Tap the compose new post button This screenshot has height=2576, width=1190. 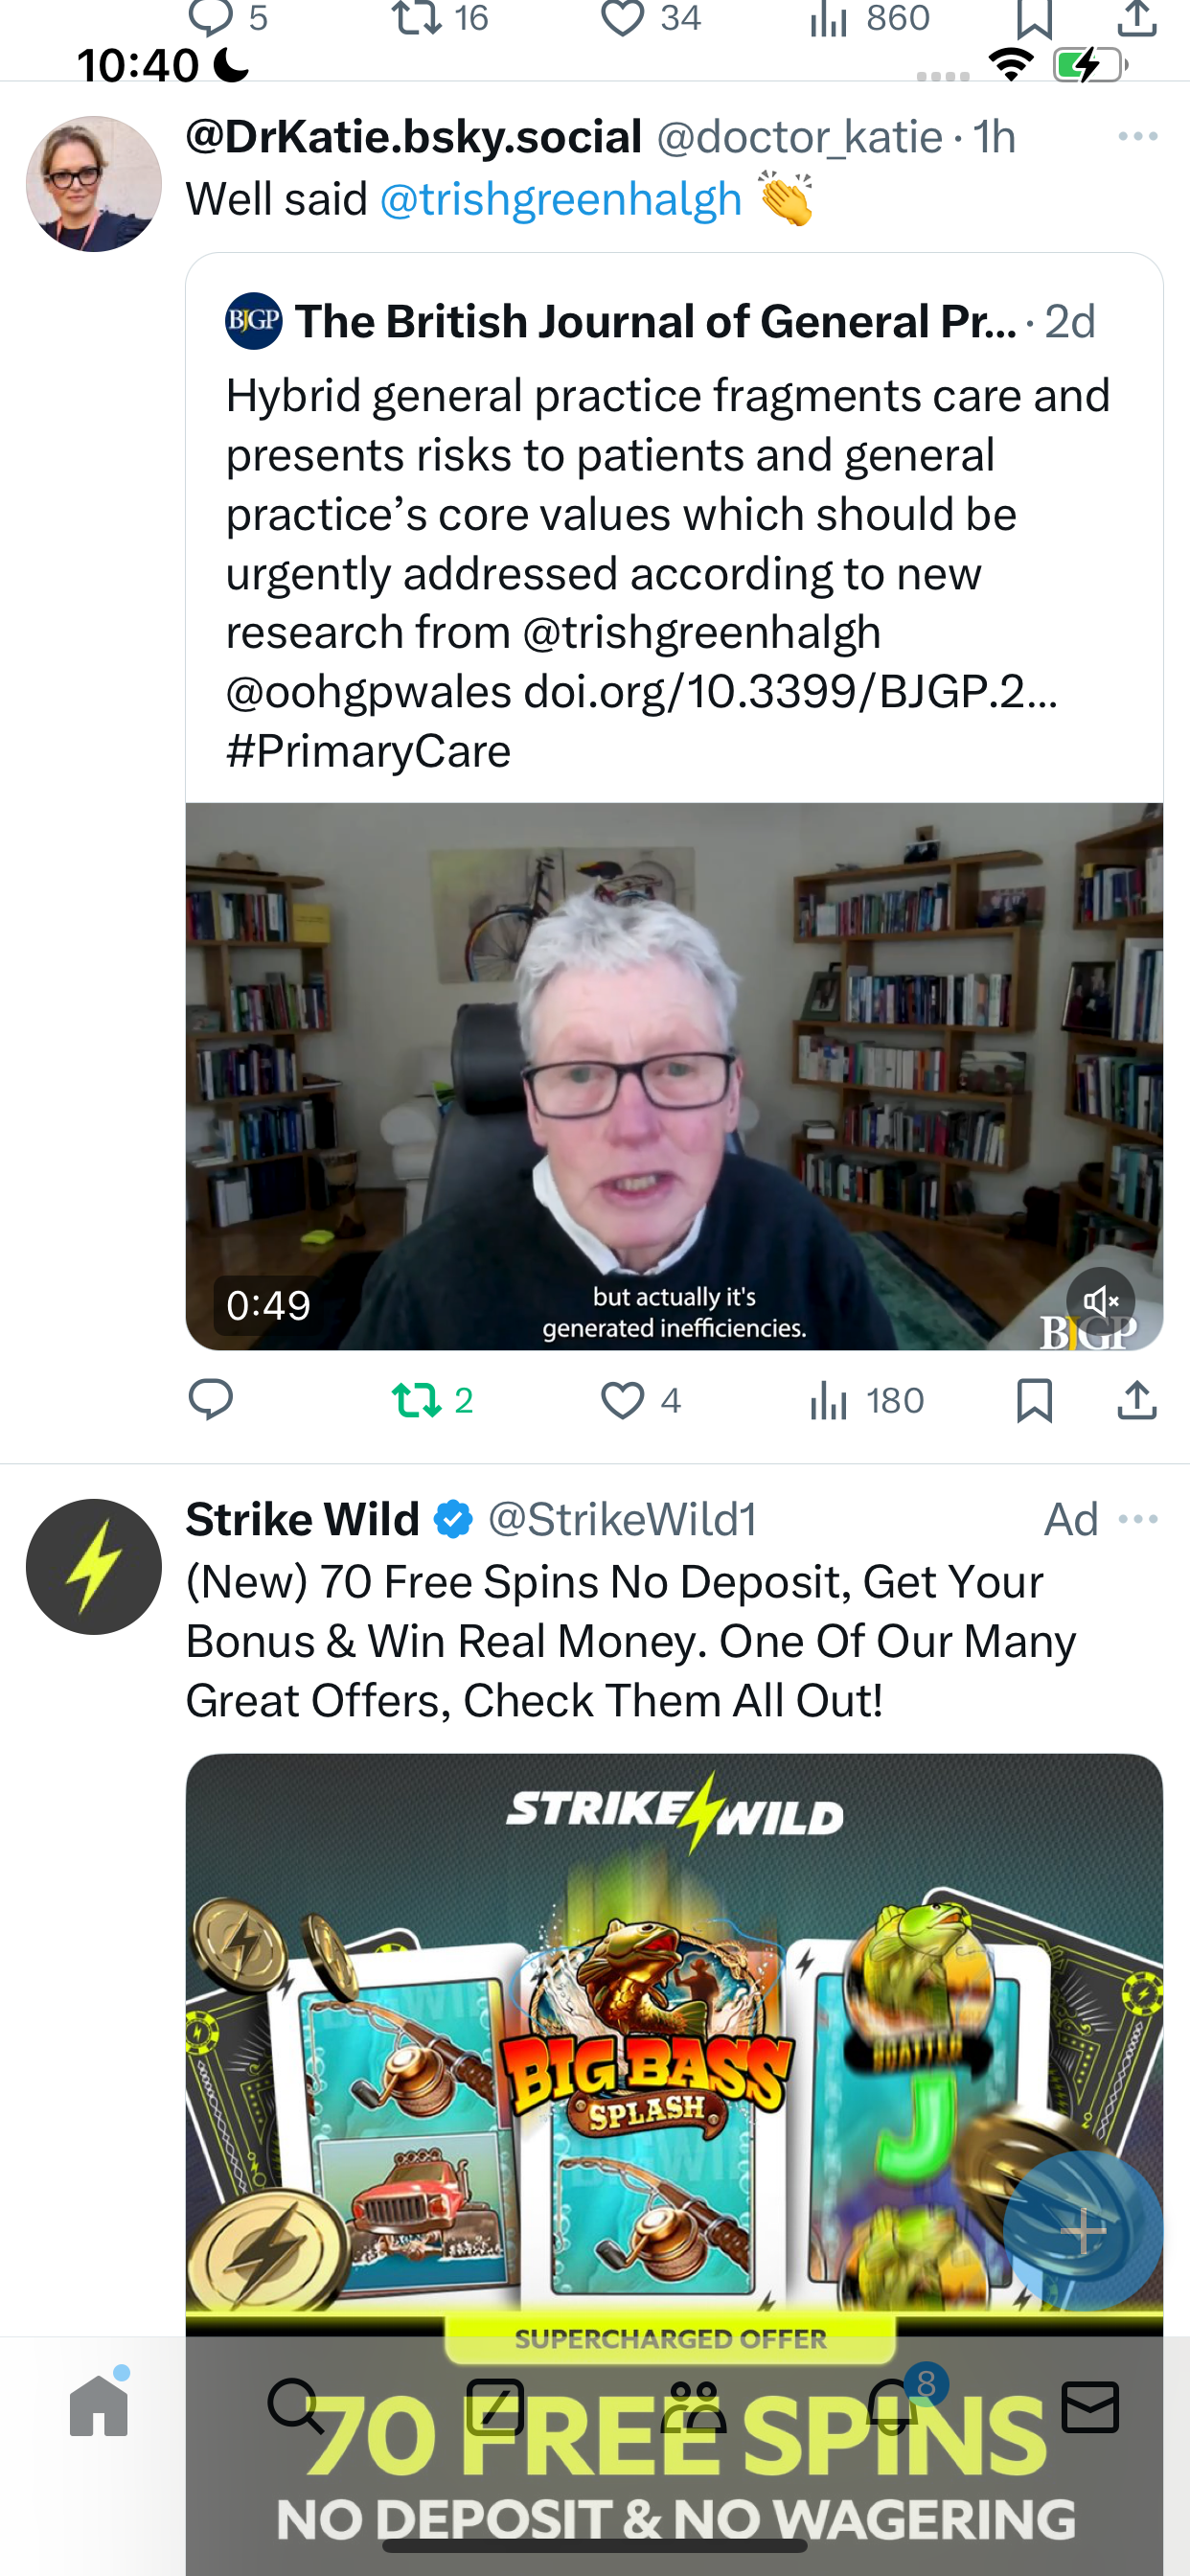[x=1083, y=2231]
